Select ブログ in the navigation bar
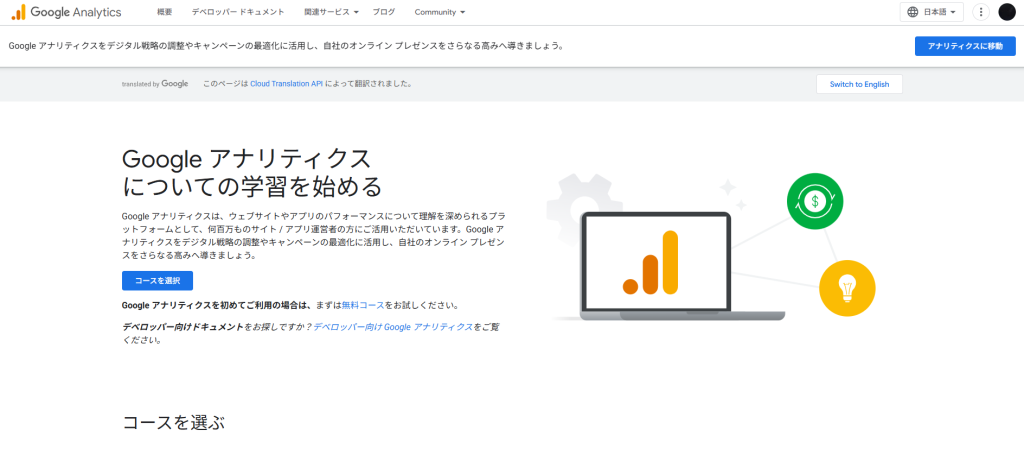The height and width of the screenshot is (455, 1024). click(x=383, y=12)
